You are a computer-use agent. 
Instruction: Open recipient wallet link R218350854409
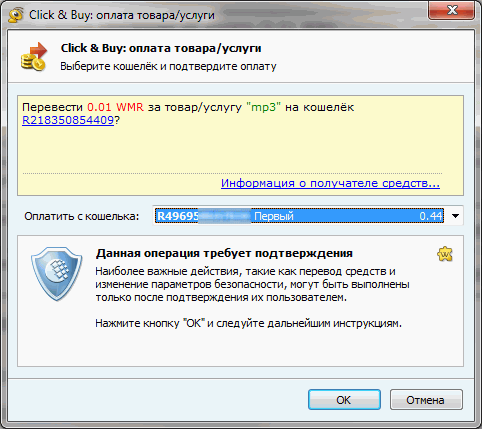pos(68,120)
